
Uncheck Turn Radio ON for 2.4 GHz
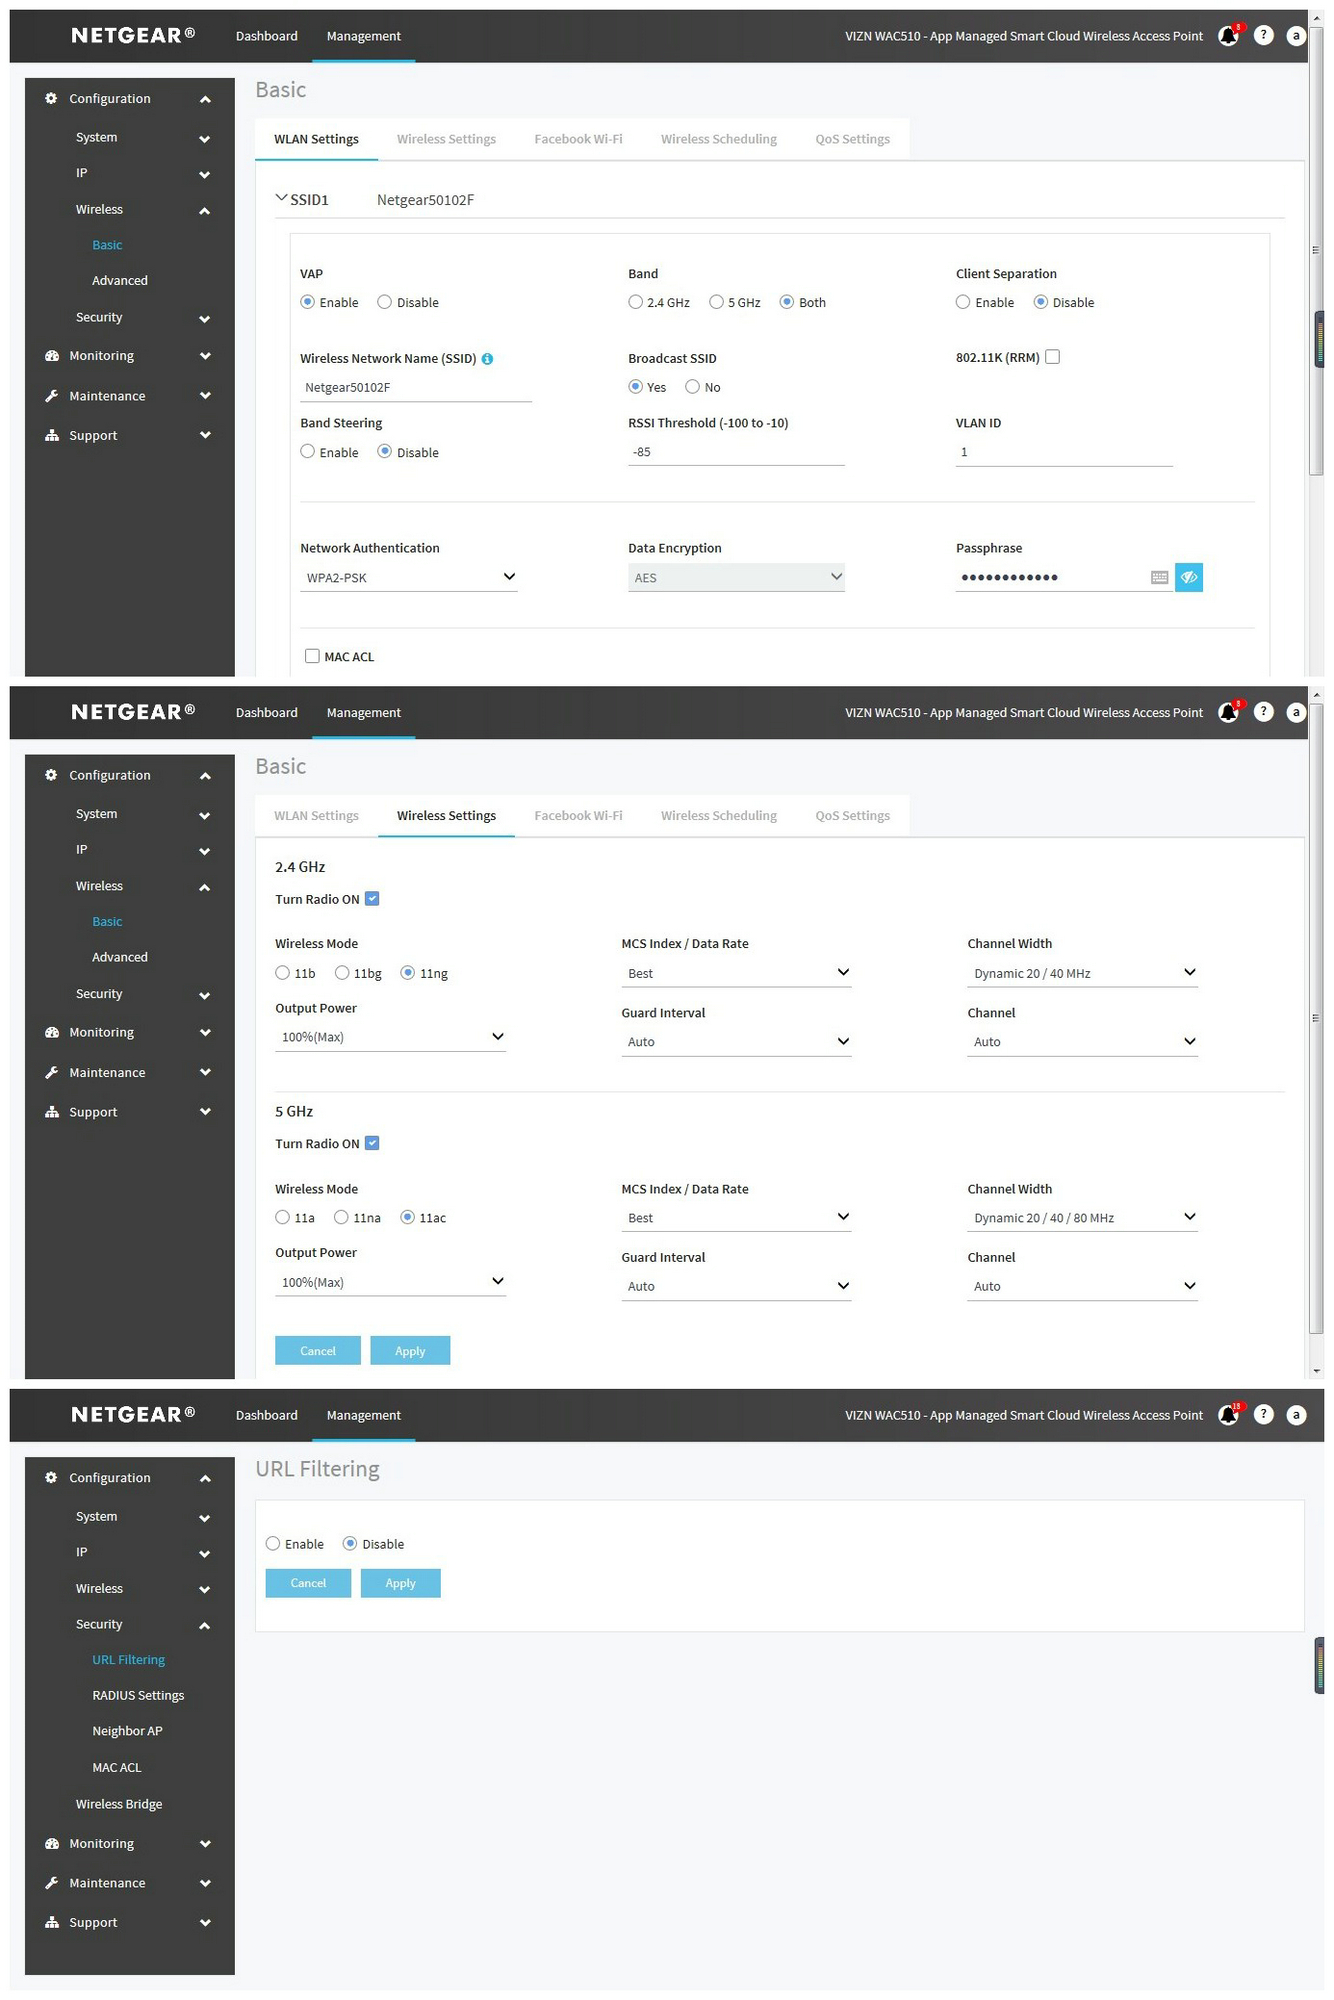(x=372, y=899)
